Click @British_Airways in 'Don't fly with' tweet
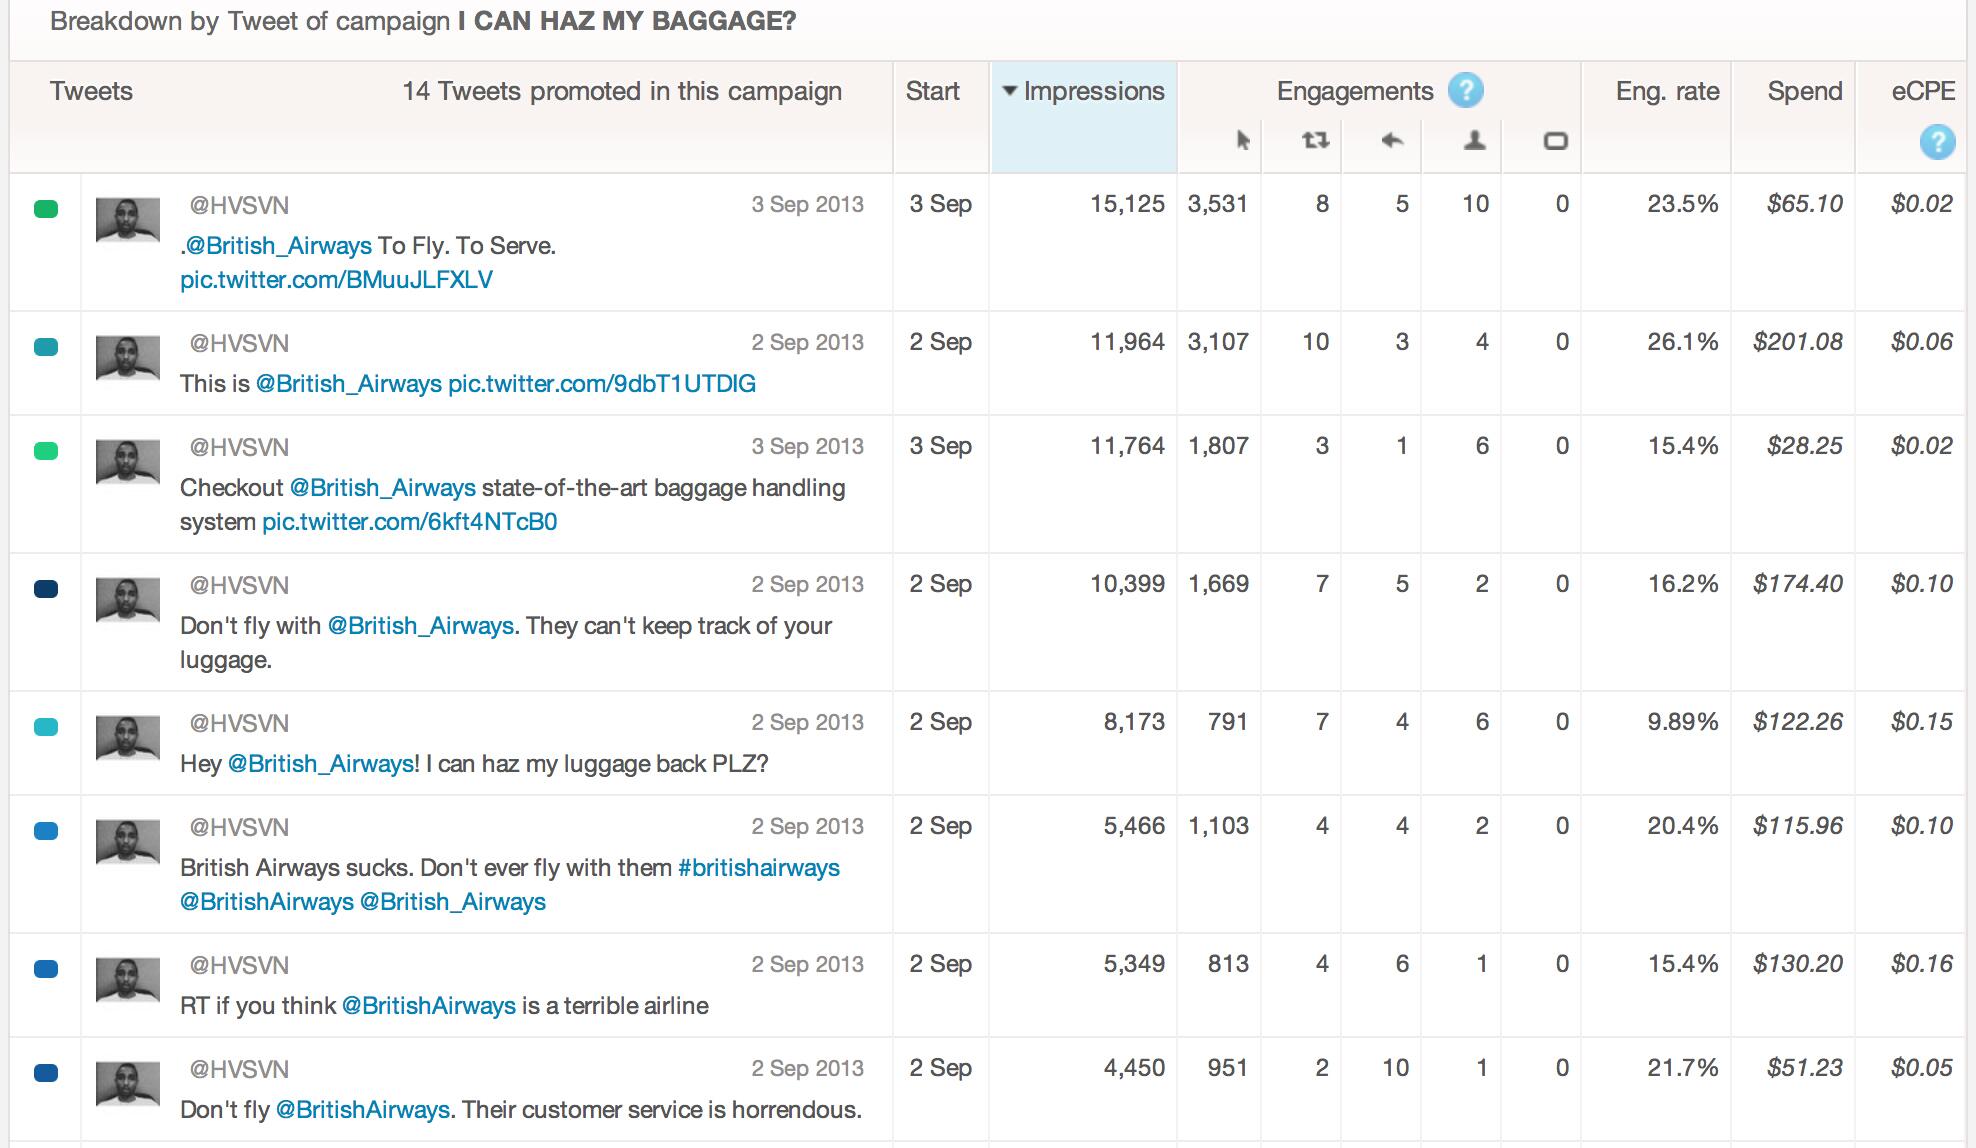The height and width of the screenshot is (1148, 1976). (421, 626)
